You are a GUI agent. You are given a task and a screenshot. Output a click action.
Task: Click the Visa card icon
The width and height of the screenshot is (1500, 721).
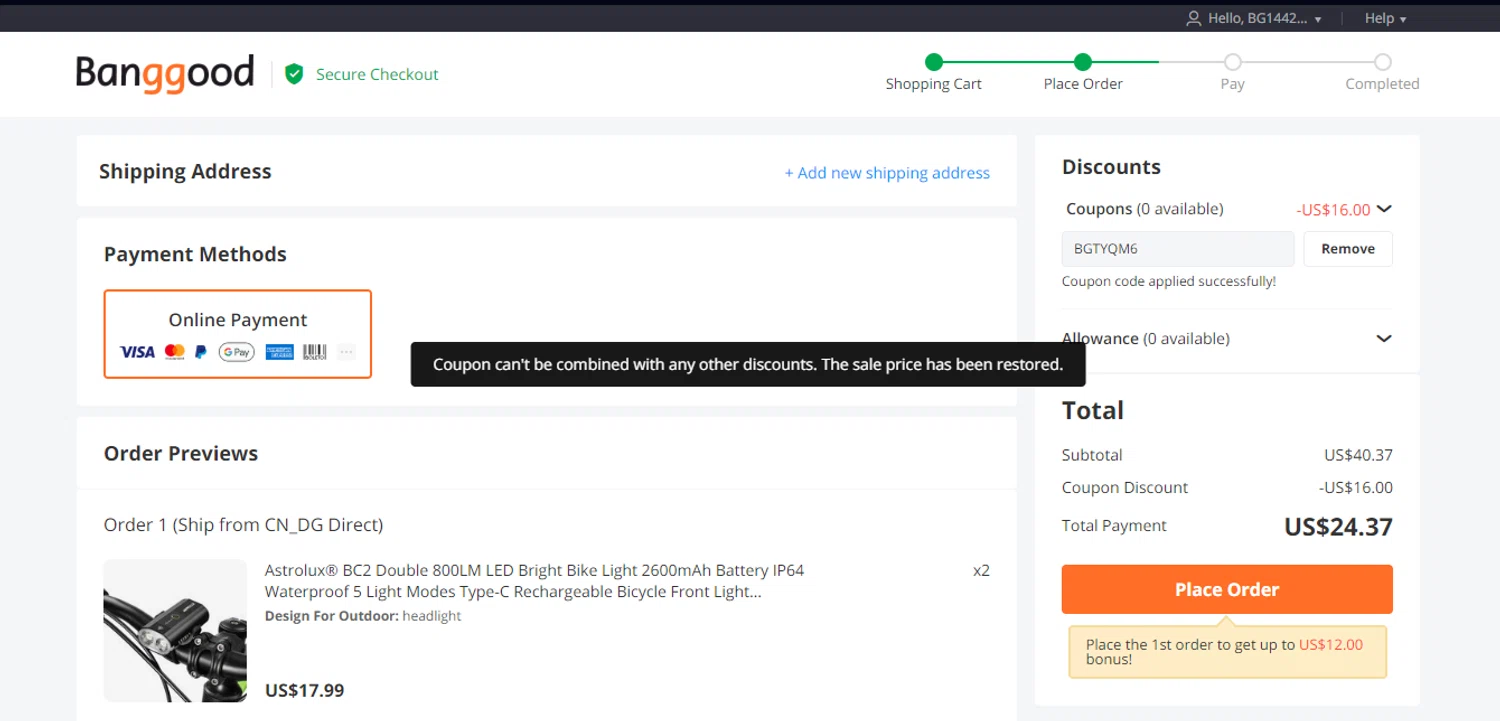(x=137, y=352)
